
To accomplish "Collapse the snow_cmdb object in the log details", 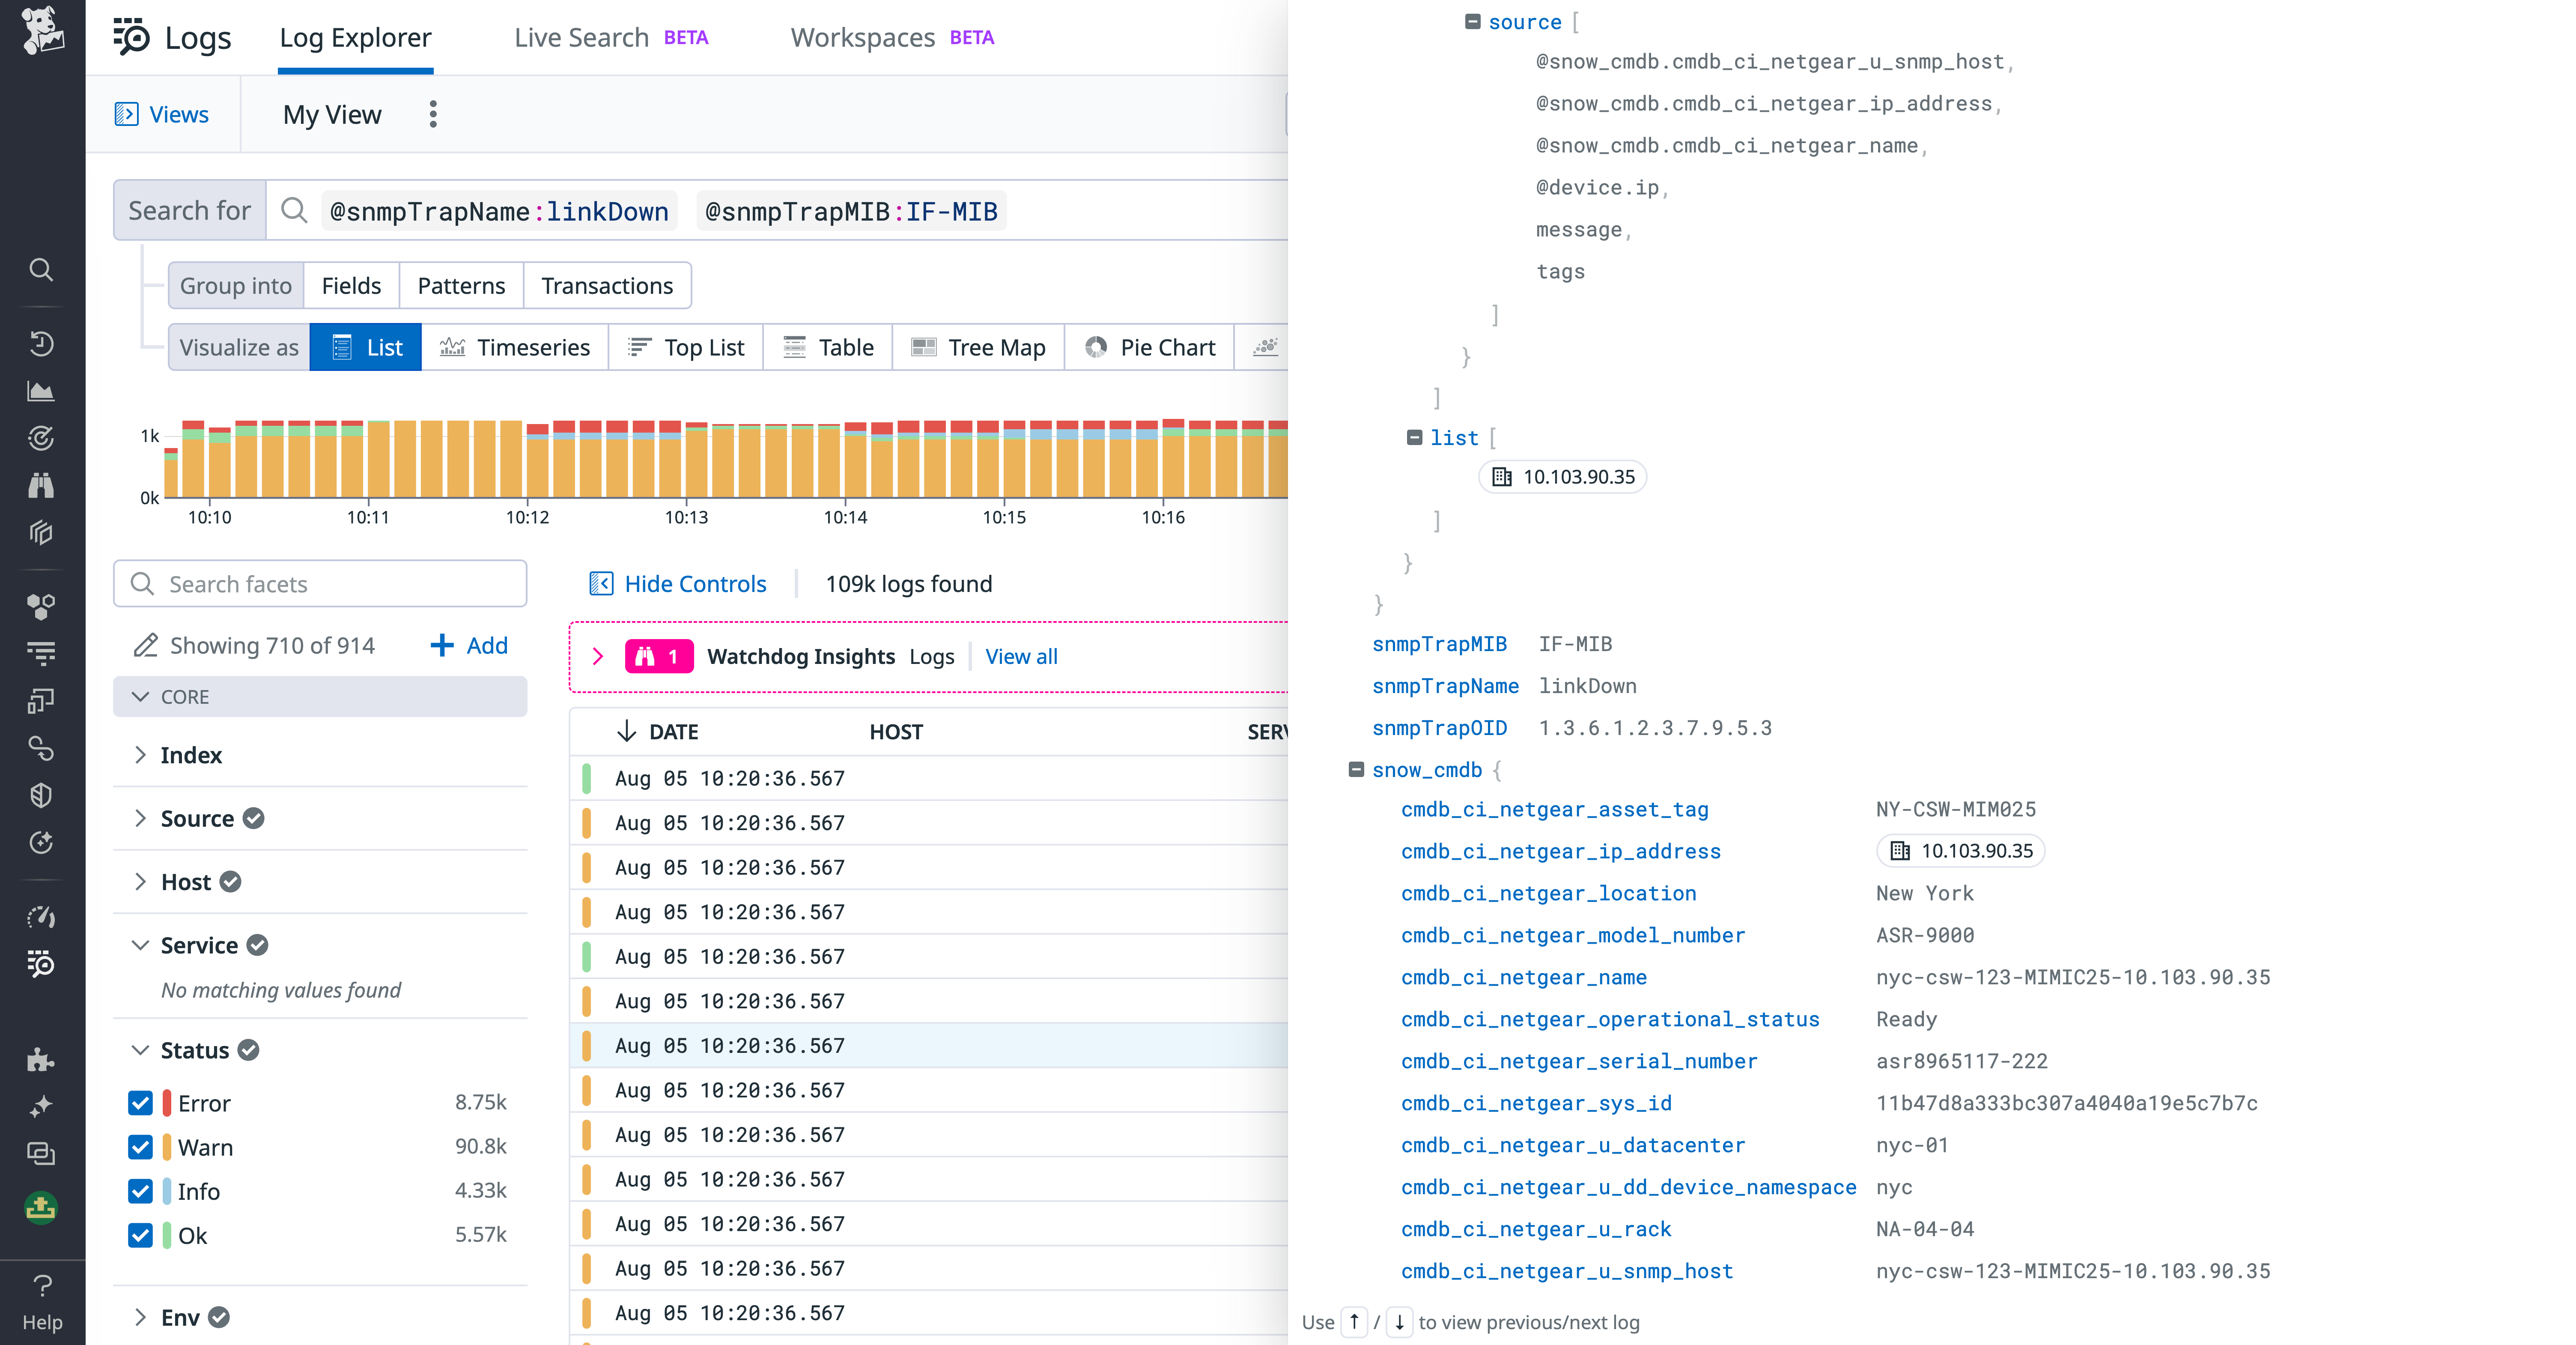I will 1356,770.
